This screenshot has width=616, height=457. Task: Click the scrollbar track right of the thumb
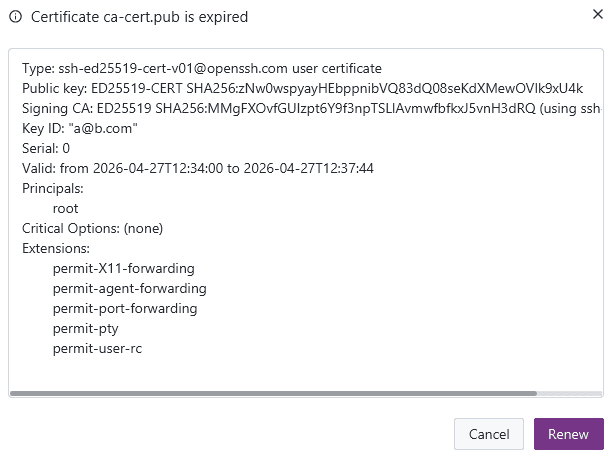tap(569, 393)
